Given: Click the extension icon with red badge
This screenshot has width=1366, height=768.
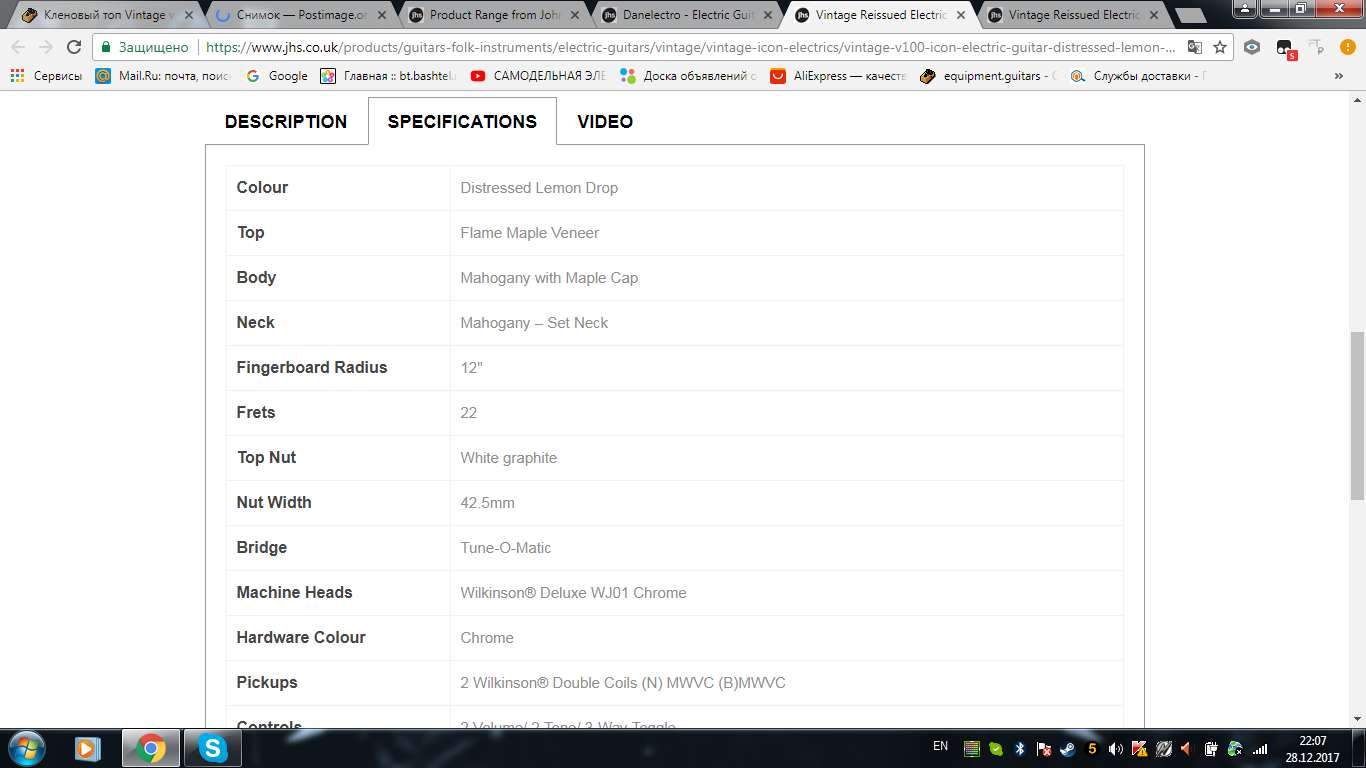Looking at the screenshot, I should (1286, 49).
